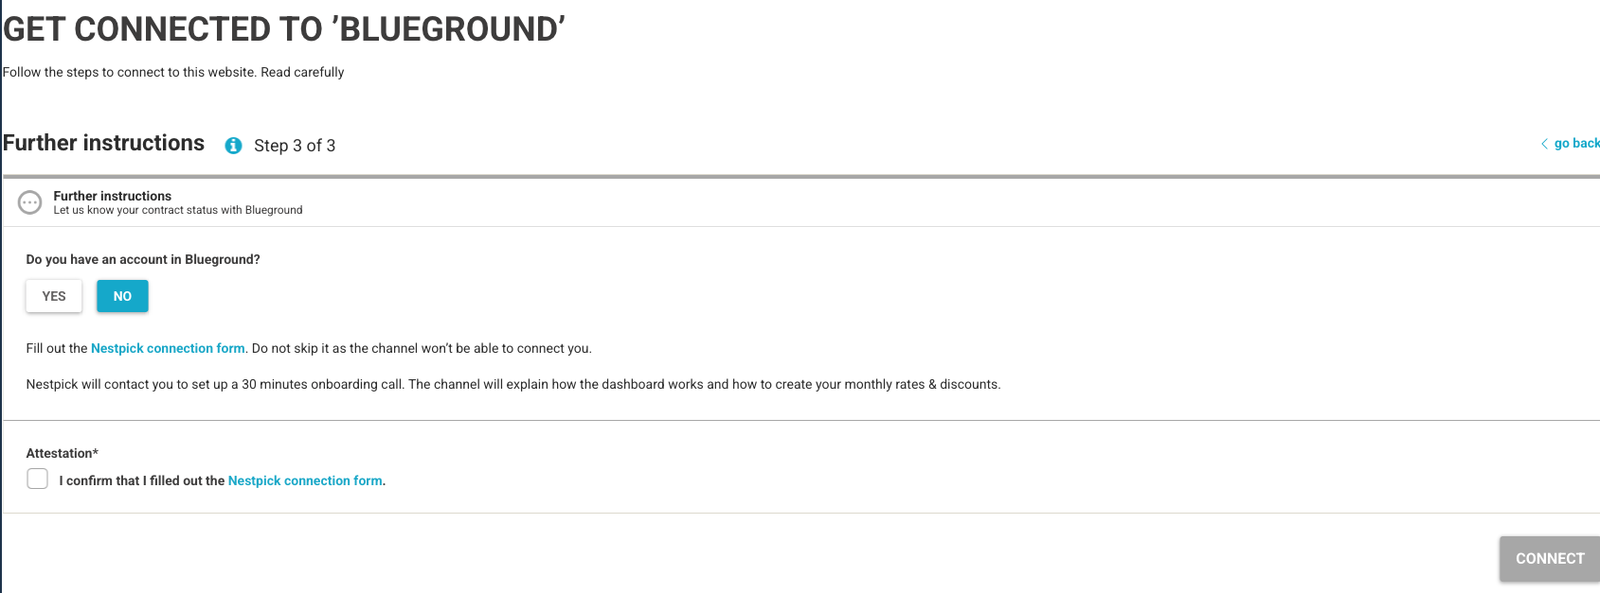This screenshot has width=1600, height=593.
Task: Click the 'GET CONNECTED TO BLUEGROUND' page title
Action: click(x=284, y=30)
